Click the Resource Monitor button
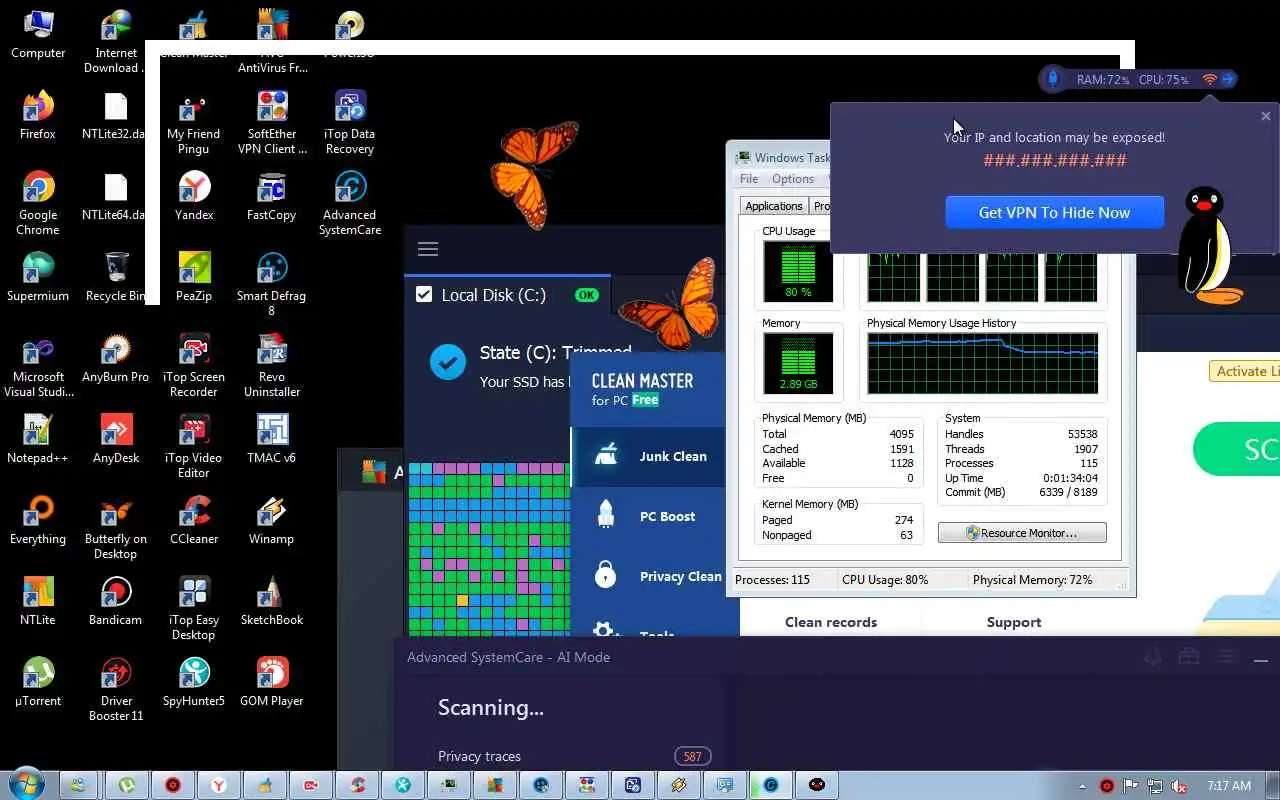Viewport: 1280px width, 800px height. pyautogui.click(x=1022, y=533)
